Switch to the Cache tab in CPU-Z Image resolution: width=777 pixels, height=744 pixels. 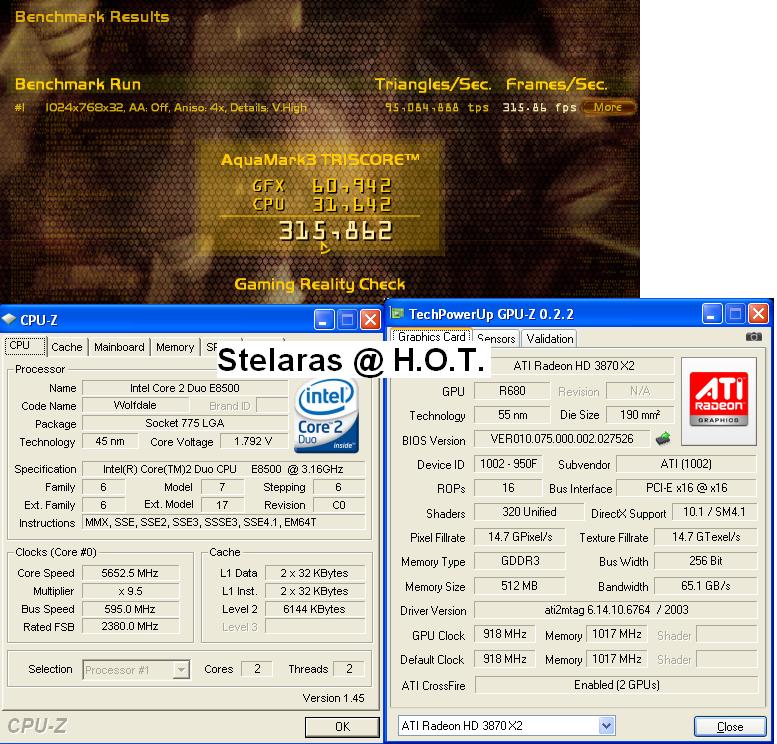67,347
